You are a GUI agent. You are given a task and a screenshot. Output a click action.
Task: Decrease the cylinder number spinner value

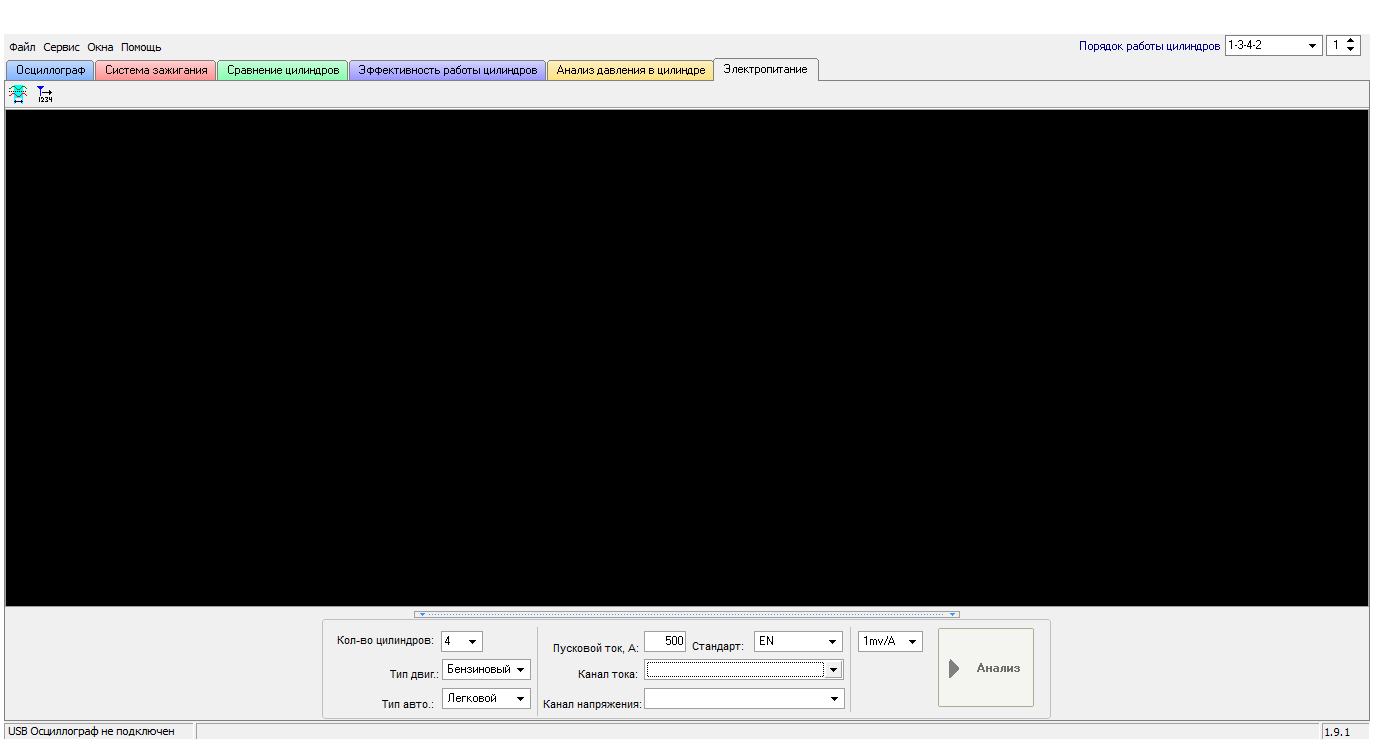pyautogui.click(x=1352, y=50)
